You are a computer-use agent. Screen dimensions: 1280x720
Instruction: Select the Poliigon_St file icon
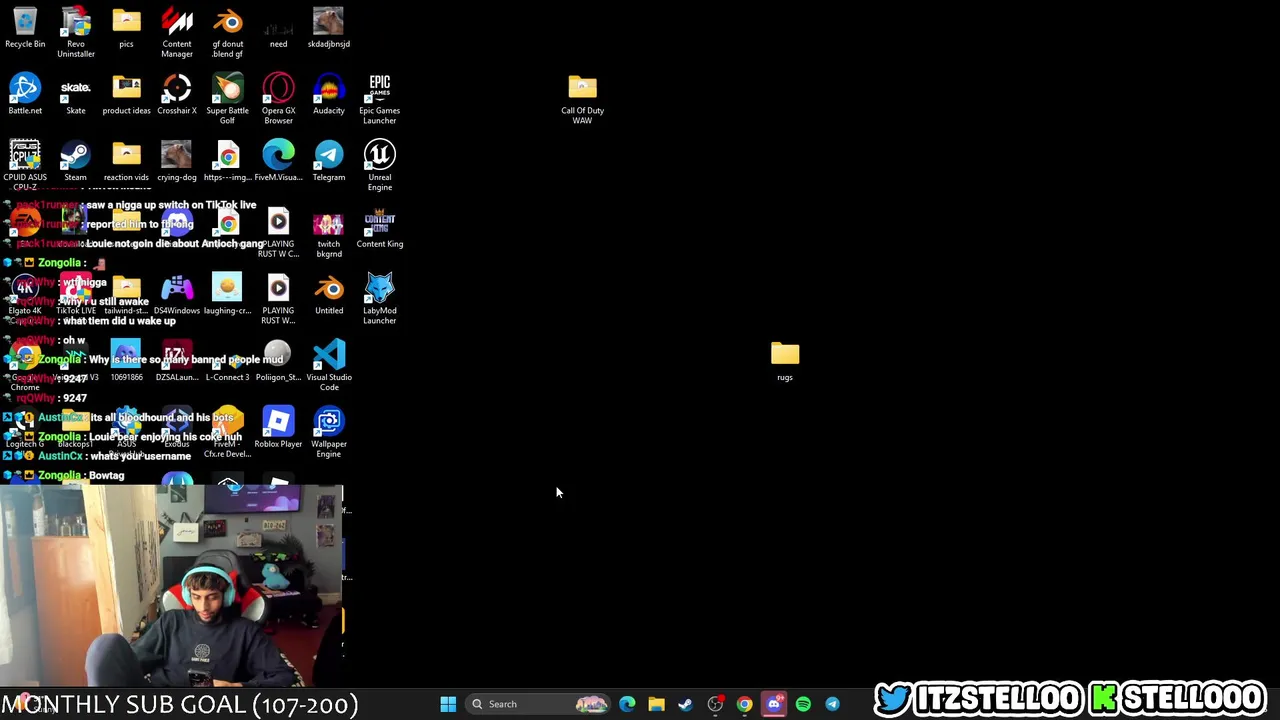(278, 361)
